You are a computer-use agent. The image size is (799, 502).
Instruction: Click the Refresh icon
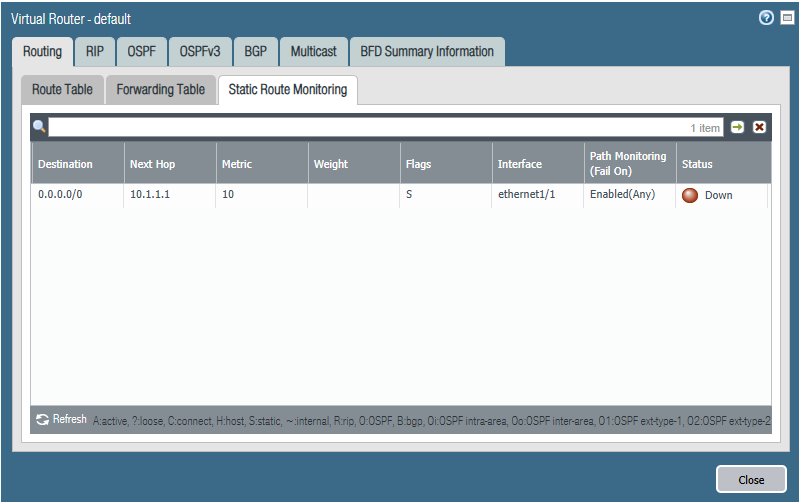pos(42,419)
